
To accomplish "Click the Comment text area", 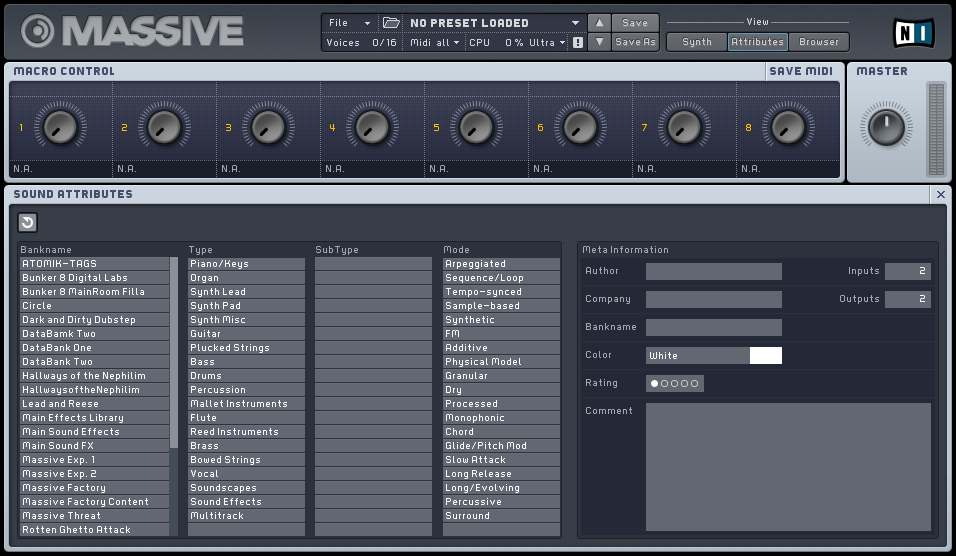I will pyautogui.click(x=788, y=467).
